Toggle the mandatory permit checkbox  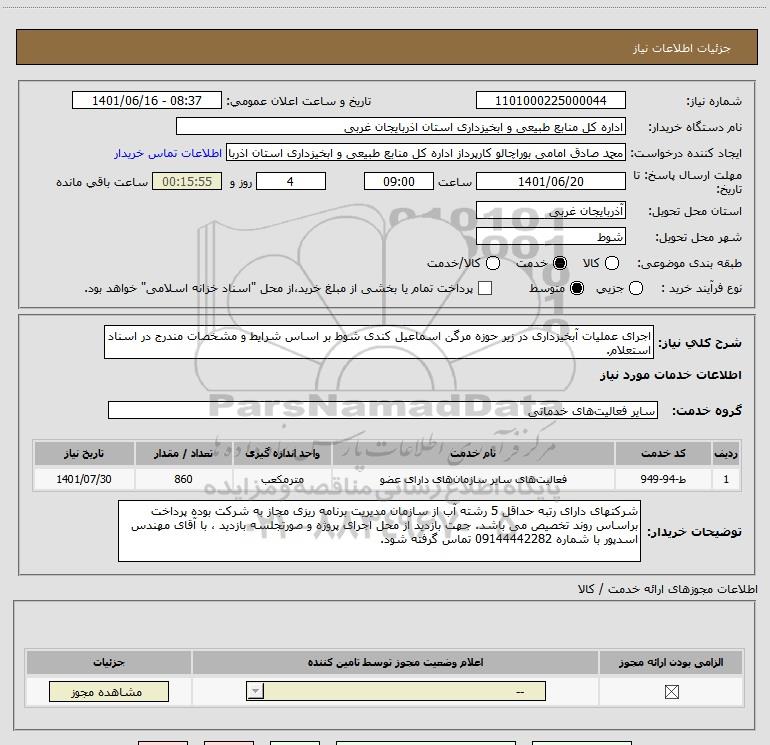pyautogui.click(x=671, y=692)
